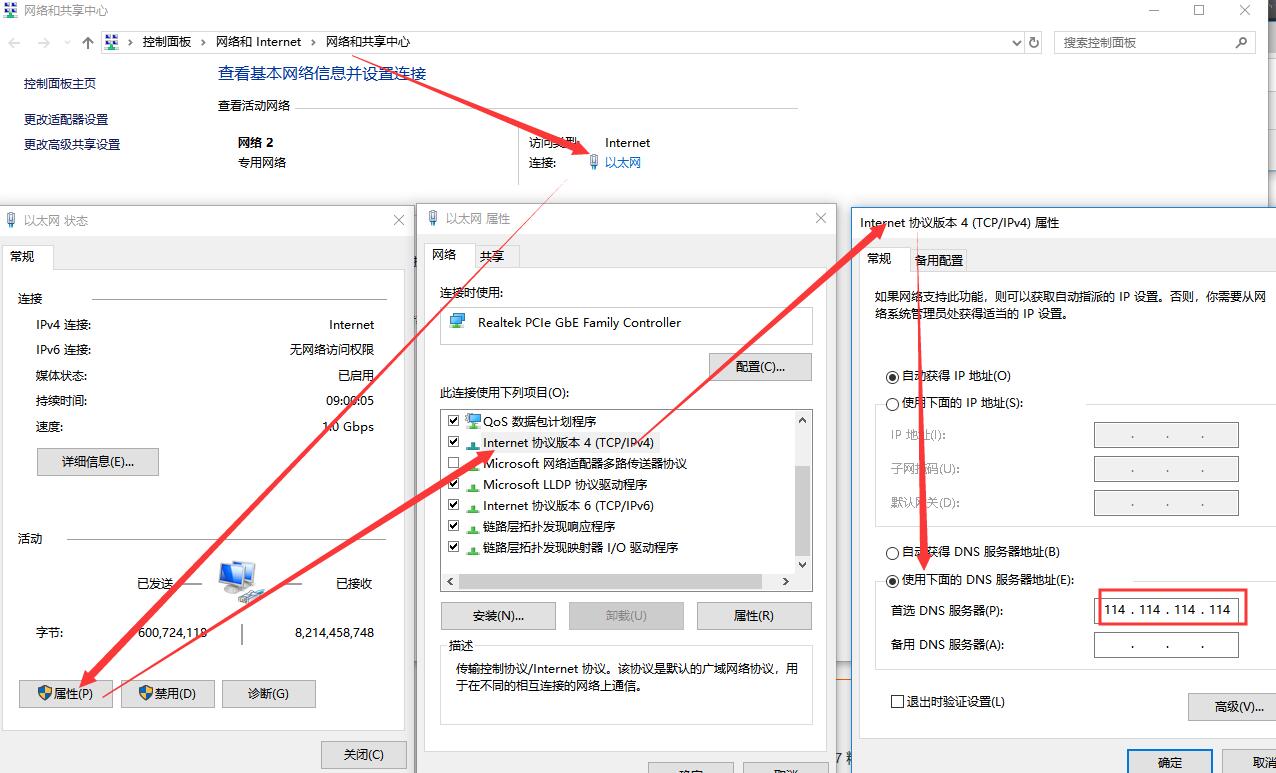Select Internet 协议版本 4 (TCP/IPv4) list item
This screenshot has width=1276, height=773.
(x=568, y=442)
